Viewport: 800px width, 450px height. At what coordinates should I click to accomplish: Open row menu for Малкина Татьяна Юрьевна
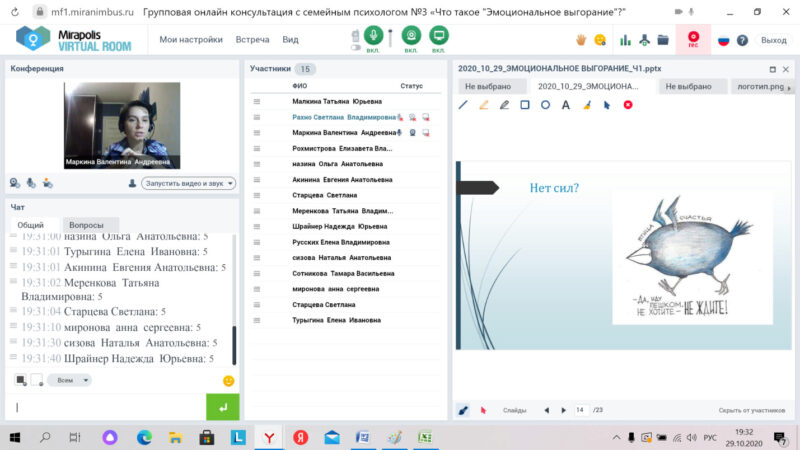[257, 102]
